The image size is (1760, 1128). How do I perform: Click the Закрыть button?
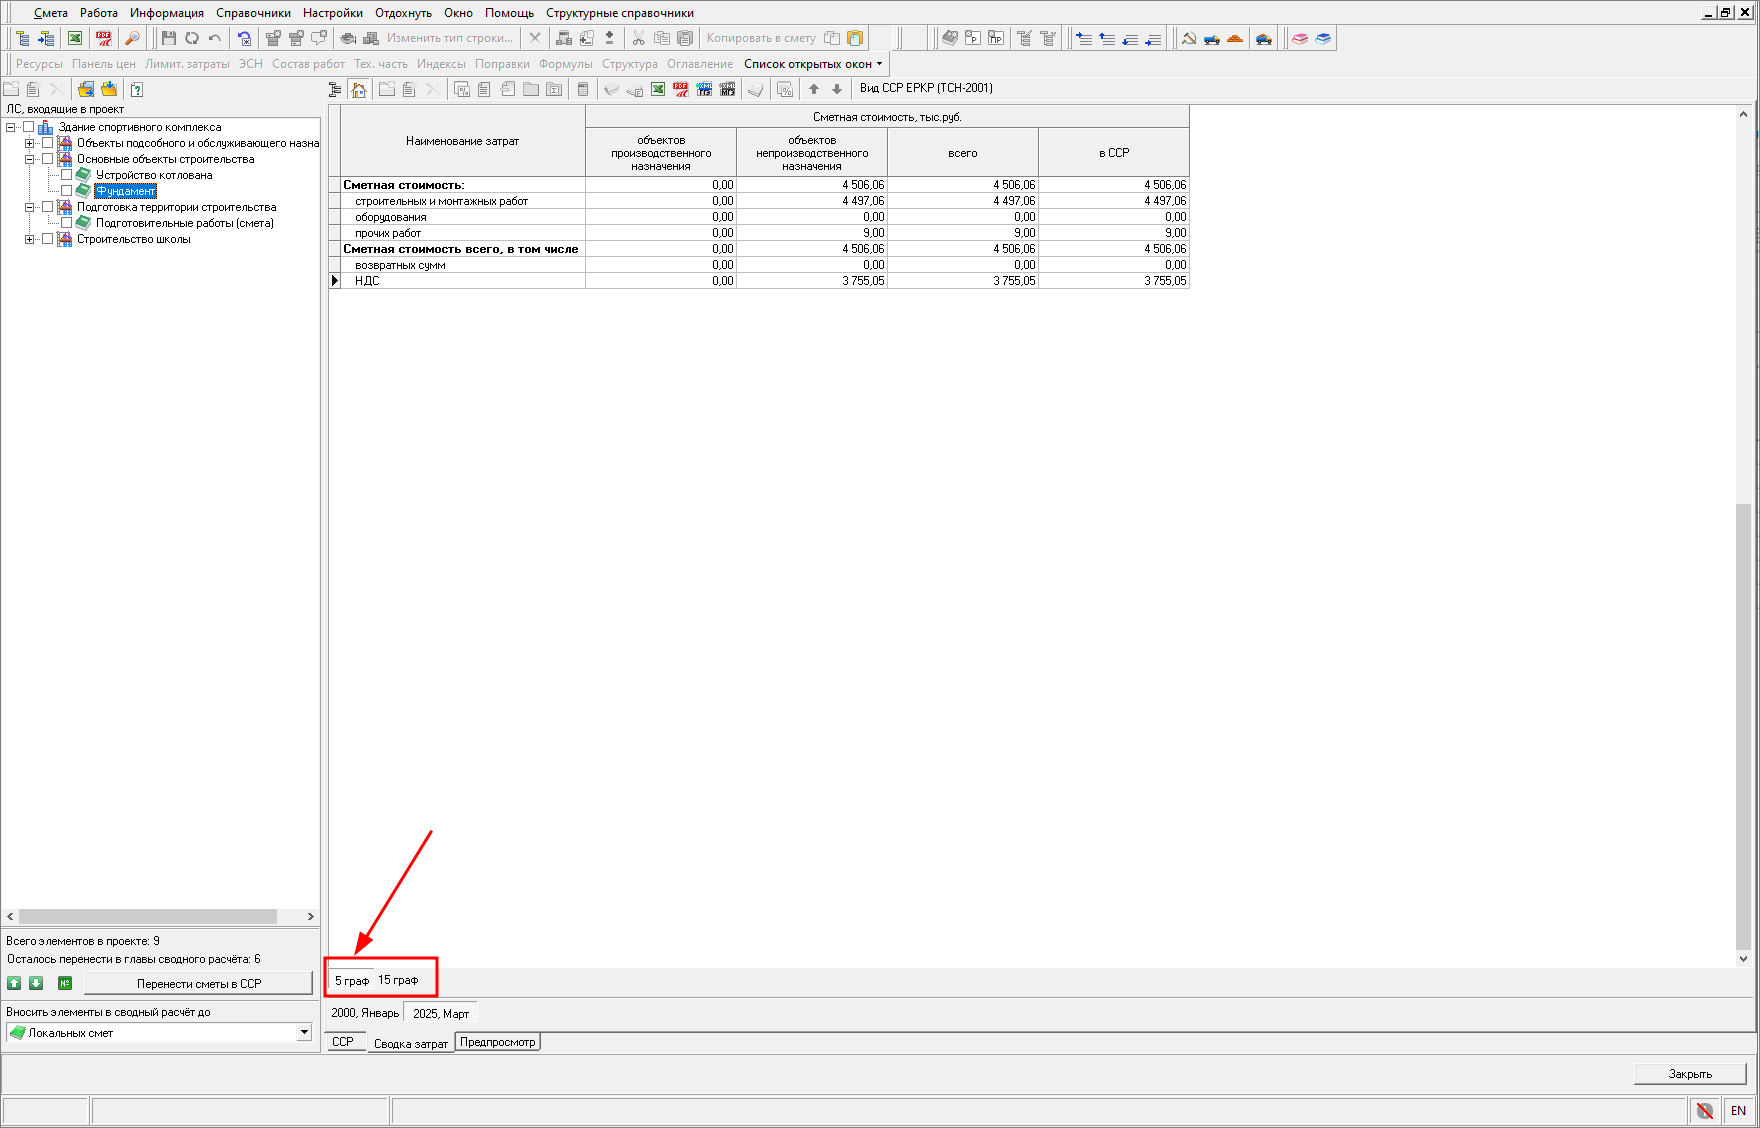click(x=1689, y=1073)
